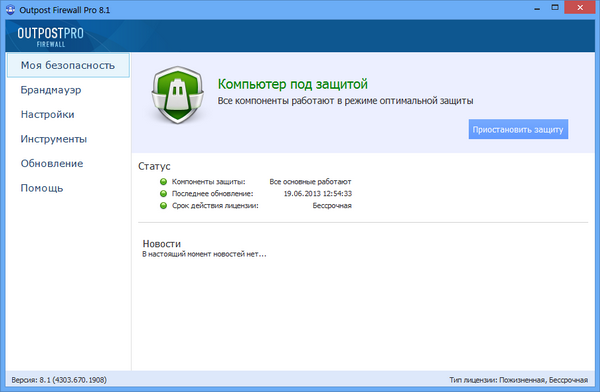Go to Инструменты section
This screenshot has height=392, width=600.
pos(54,139)
